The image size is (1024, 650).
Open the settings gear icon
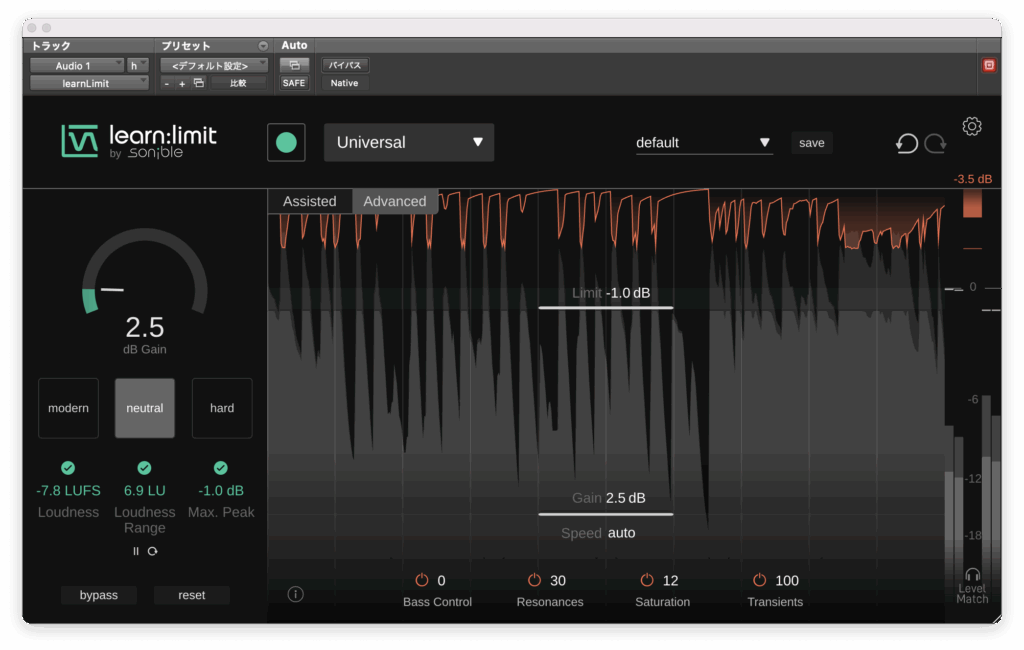(x=972, y=126)
